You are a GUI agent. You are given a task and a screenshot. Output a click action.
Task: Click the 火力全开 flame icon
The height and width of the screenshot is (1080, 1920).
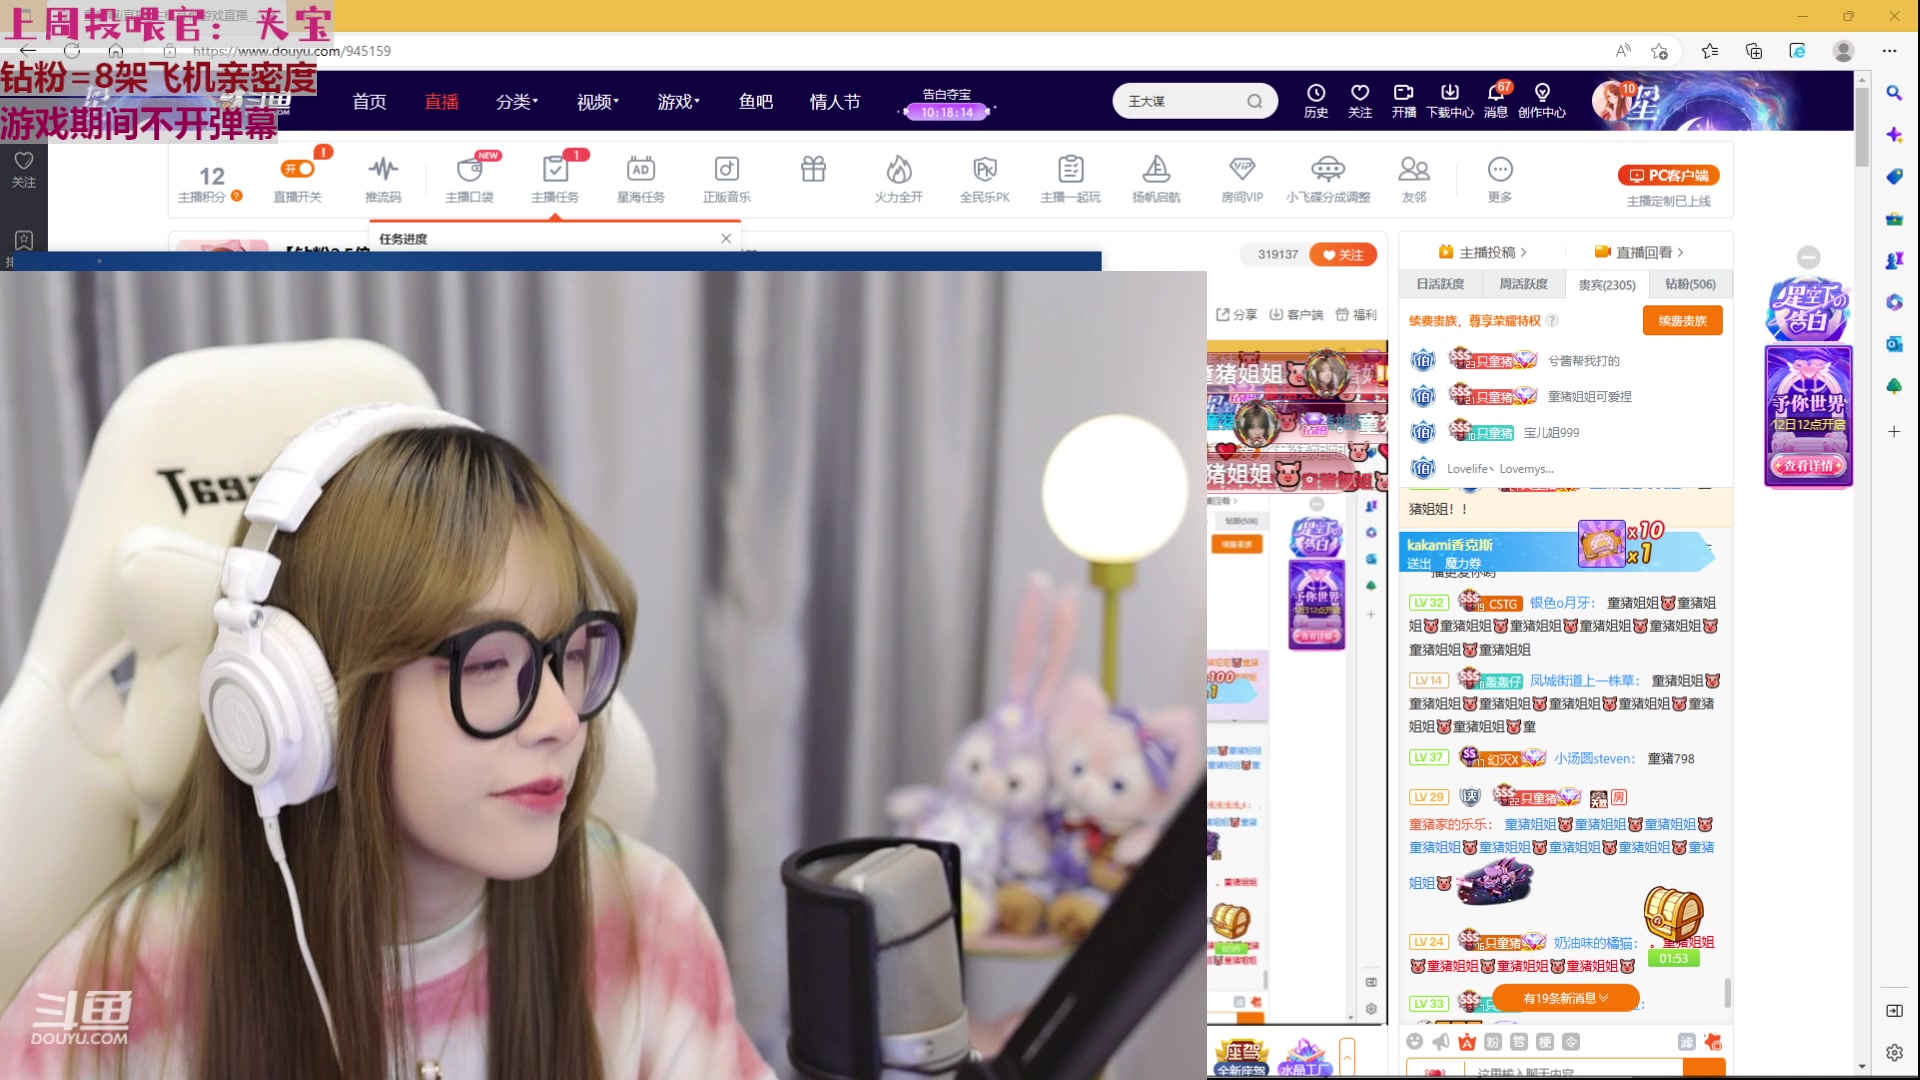click(x=898, y=170)
